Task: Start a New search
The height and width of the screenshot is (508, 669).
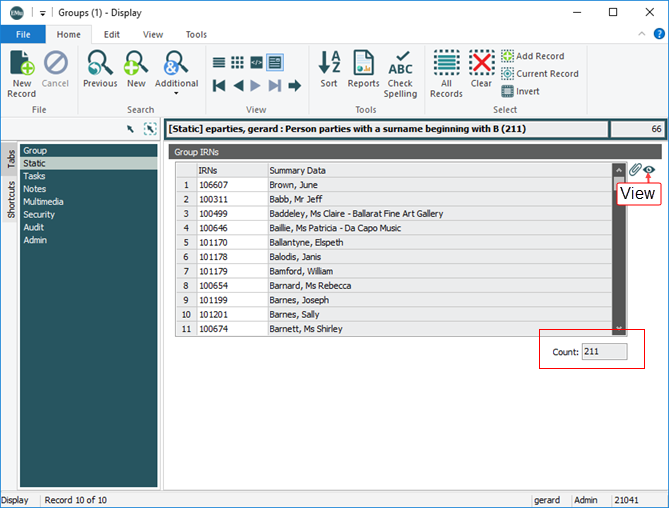Action: (x=135, y=74)
